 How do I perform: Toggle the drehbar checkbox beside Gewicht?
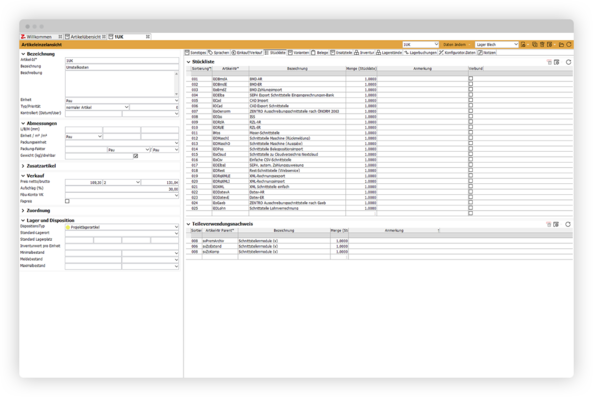pyautogui.click(x=136, y=156)
